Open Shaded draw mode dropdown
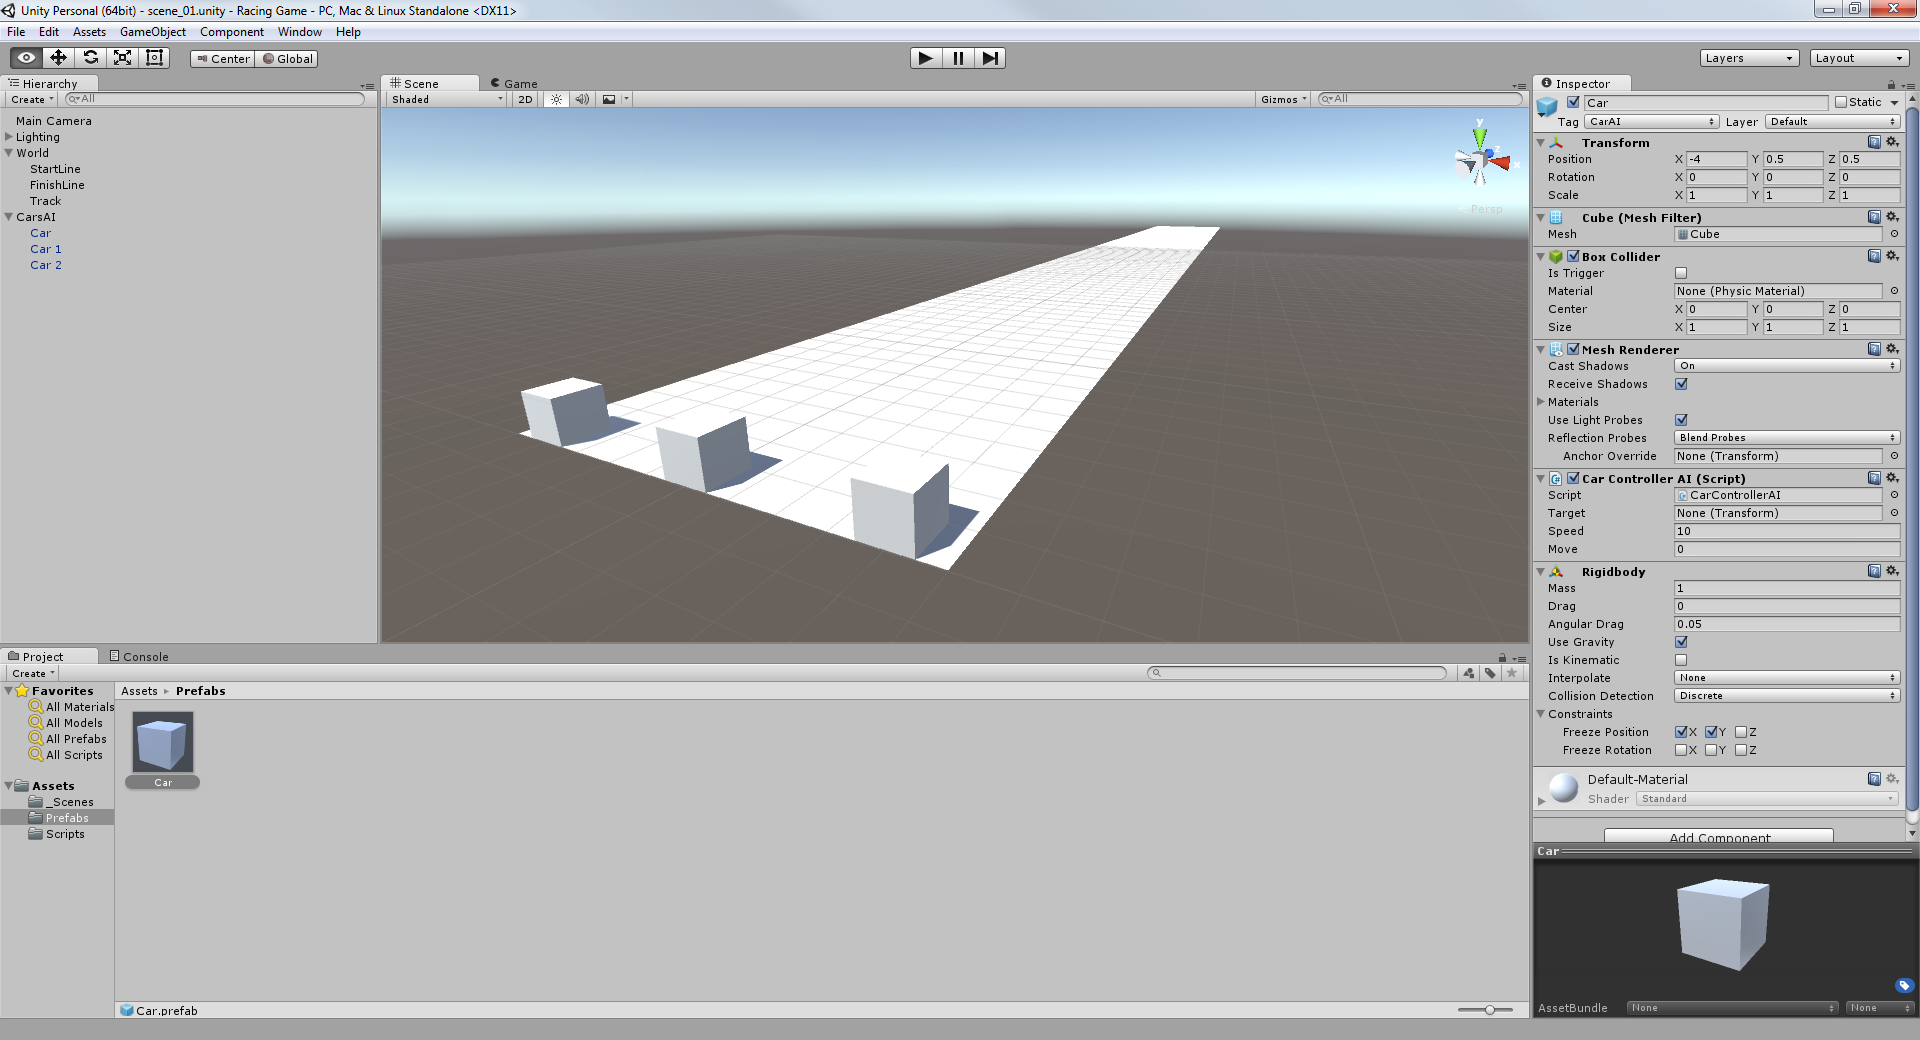The width and height of the screenshot is (1920, 1040). point(447,99)
